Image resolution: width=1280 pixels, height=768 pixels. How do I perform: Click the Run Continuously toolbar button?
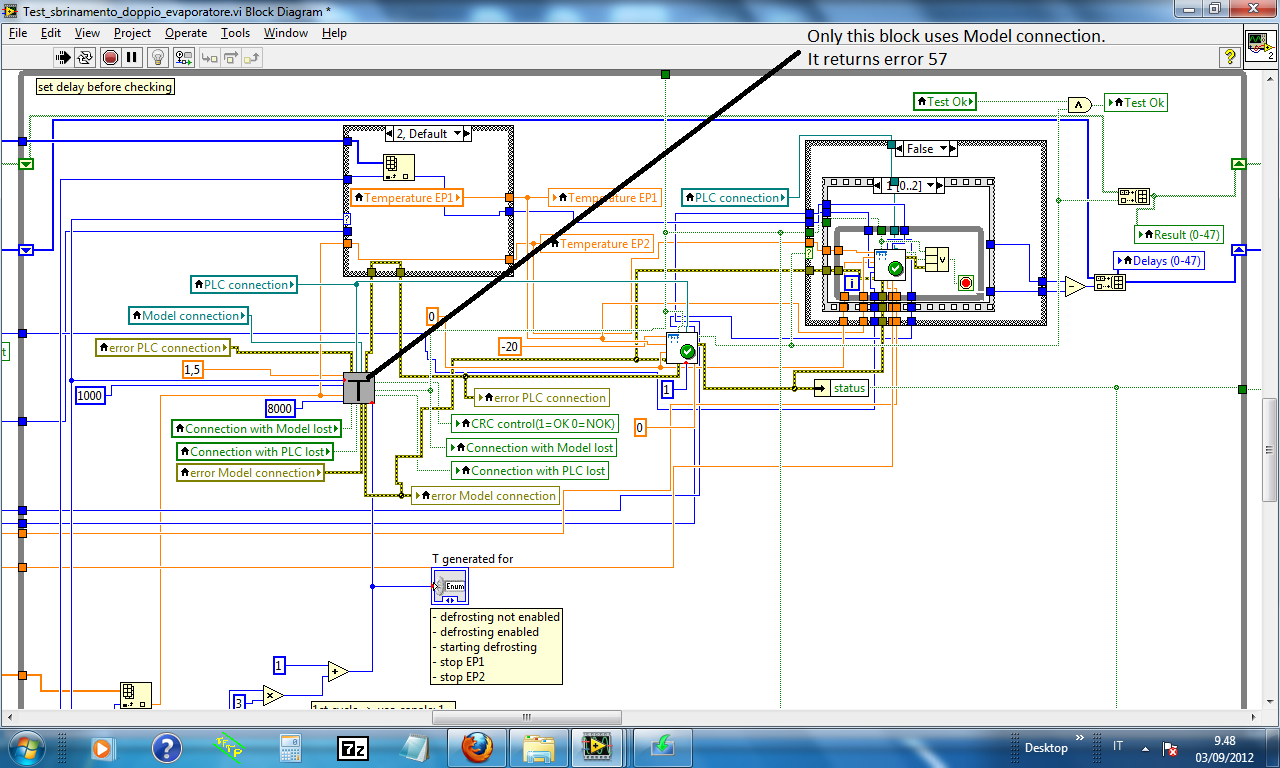tap(85, 57)
